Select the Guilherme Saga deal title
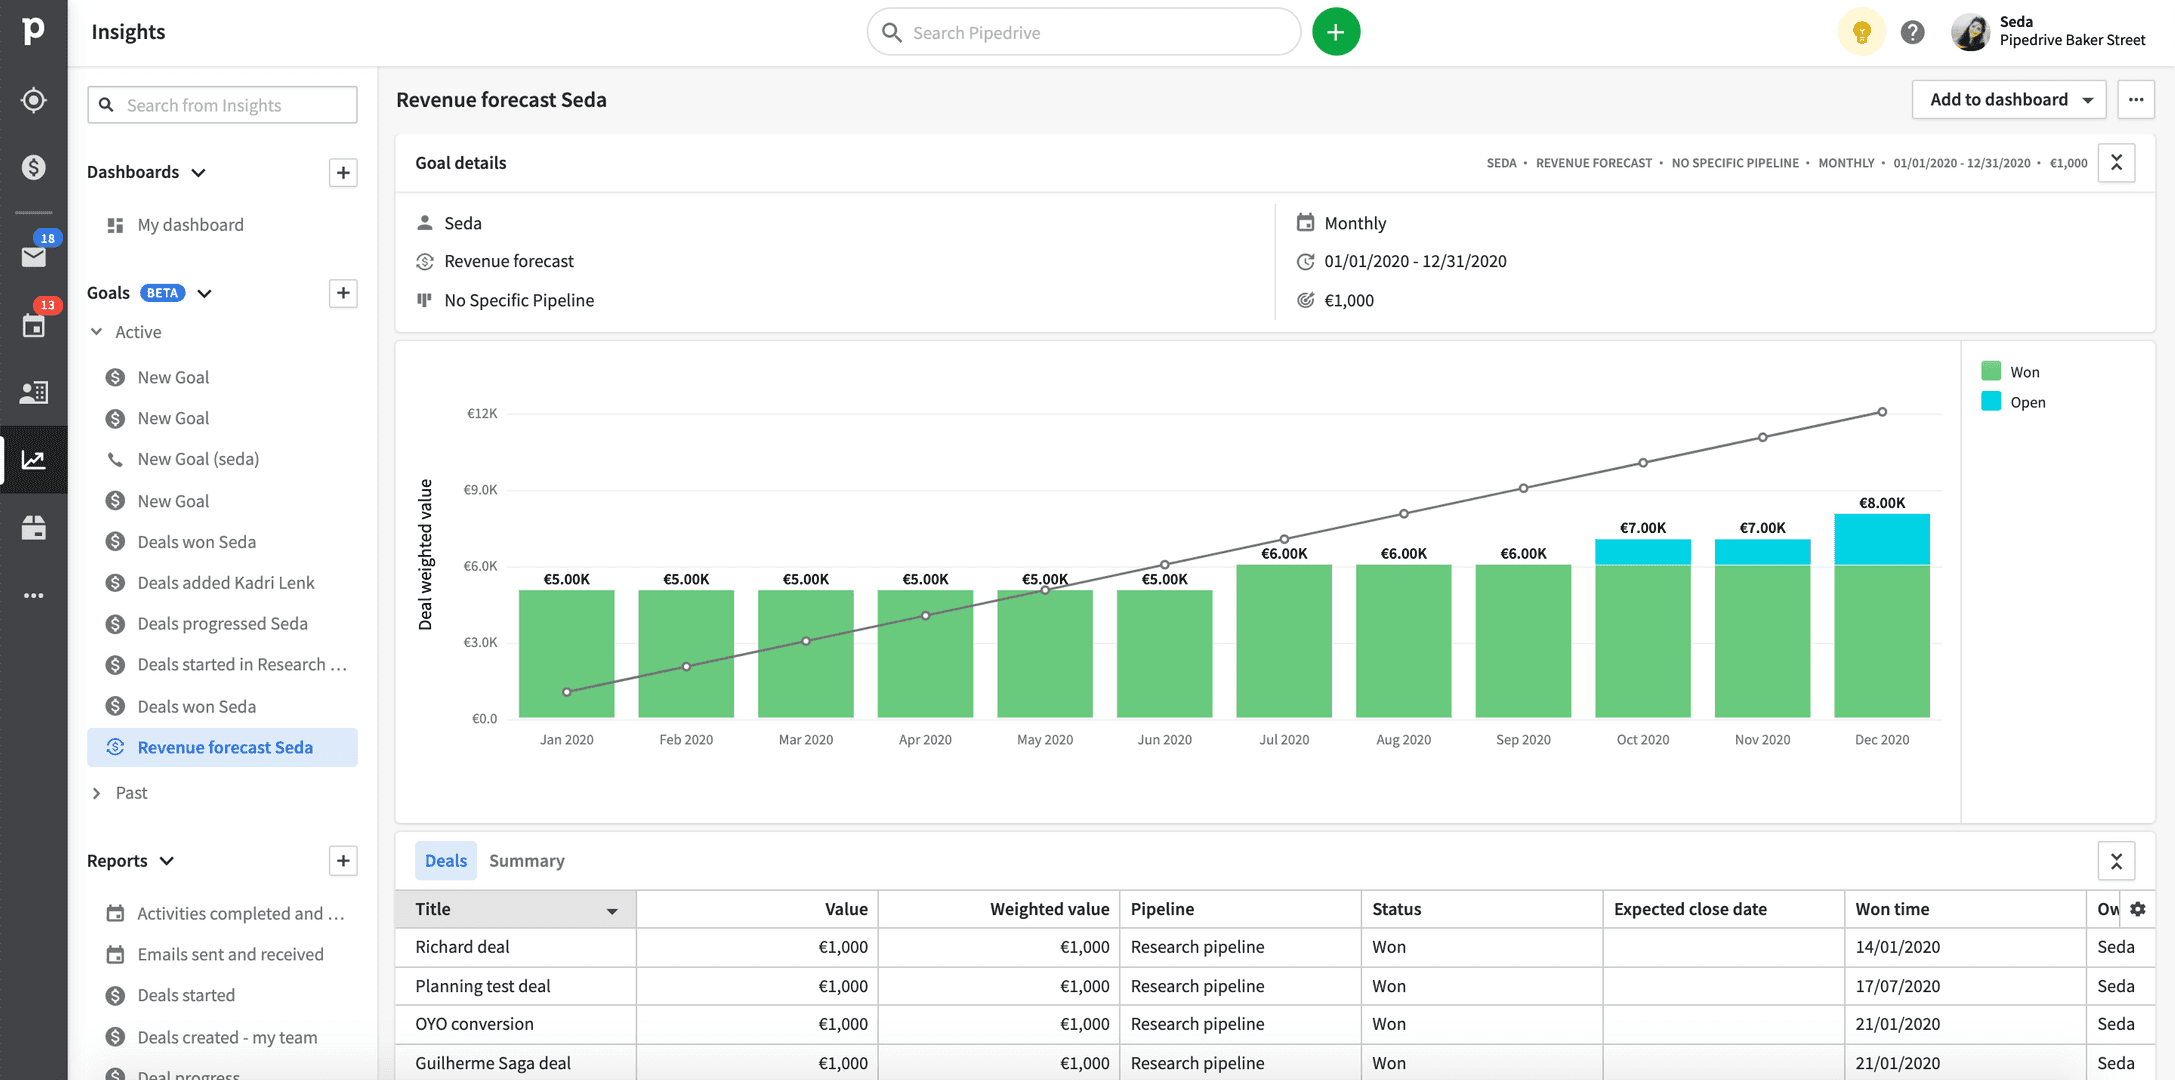The image size is (2175, 1080). click(493, 1063)
